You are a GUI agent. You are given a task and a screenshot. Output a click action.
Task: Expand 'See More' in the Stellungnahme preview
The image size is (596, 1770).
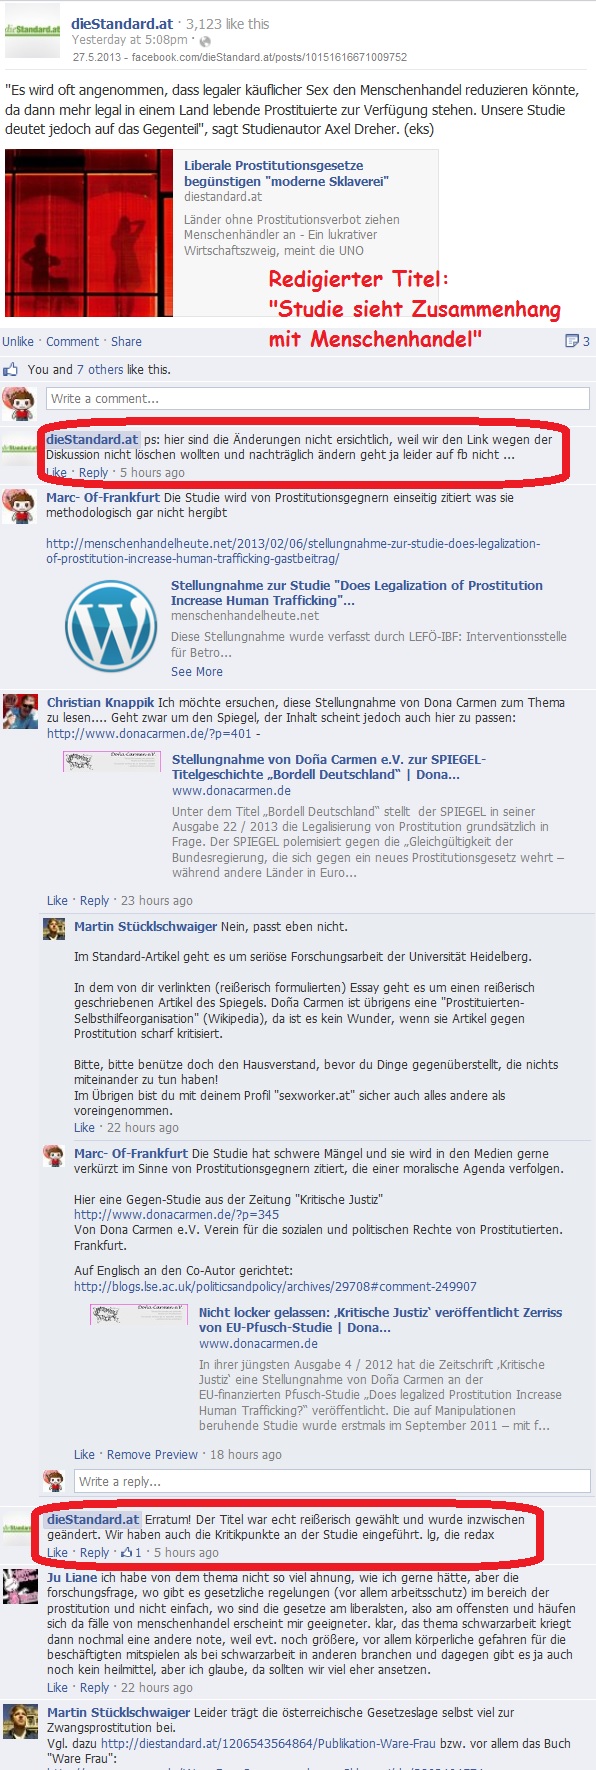point(197,672)
